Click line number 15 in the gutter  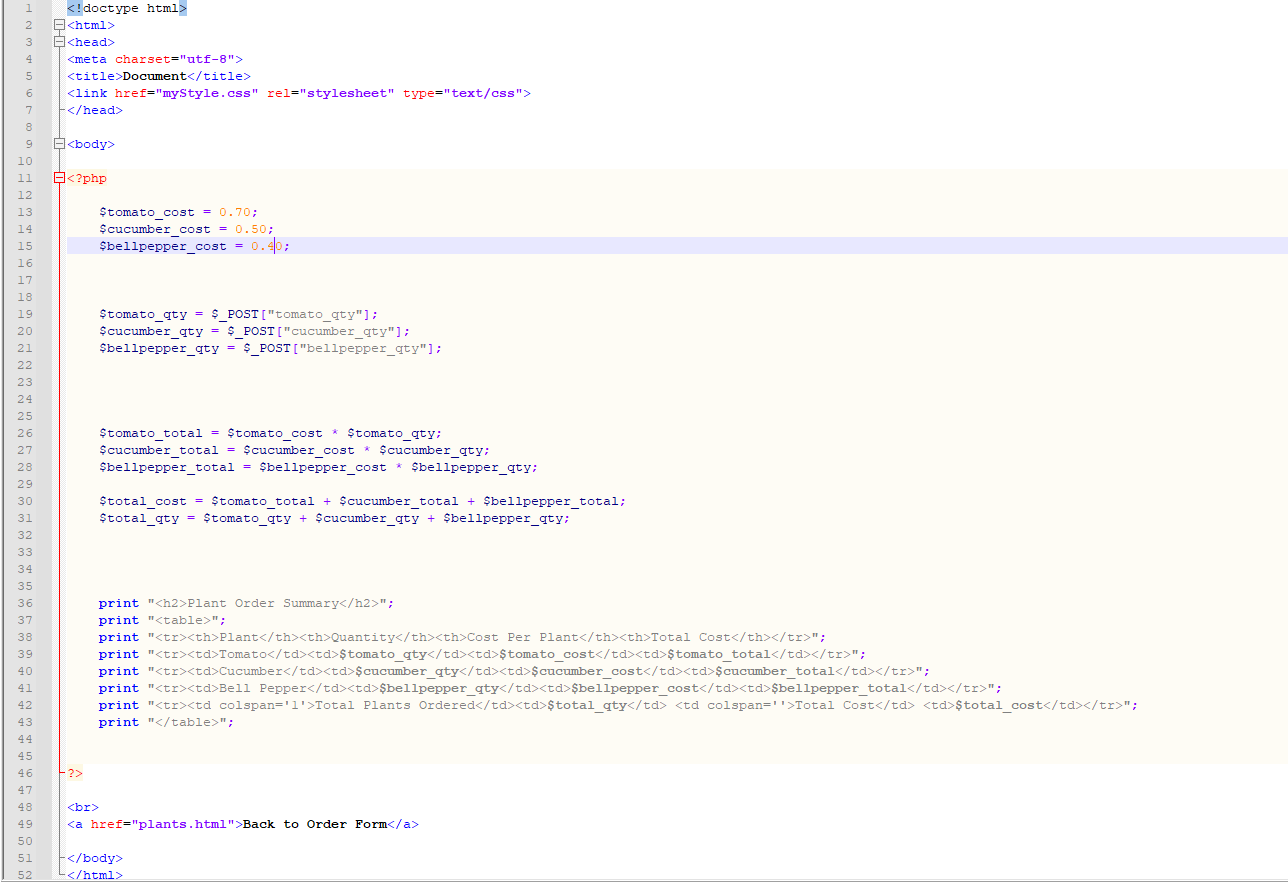pos(25,245)
